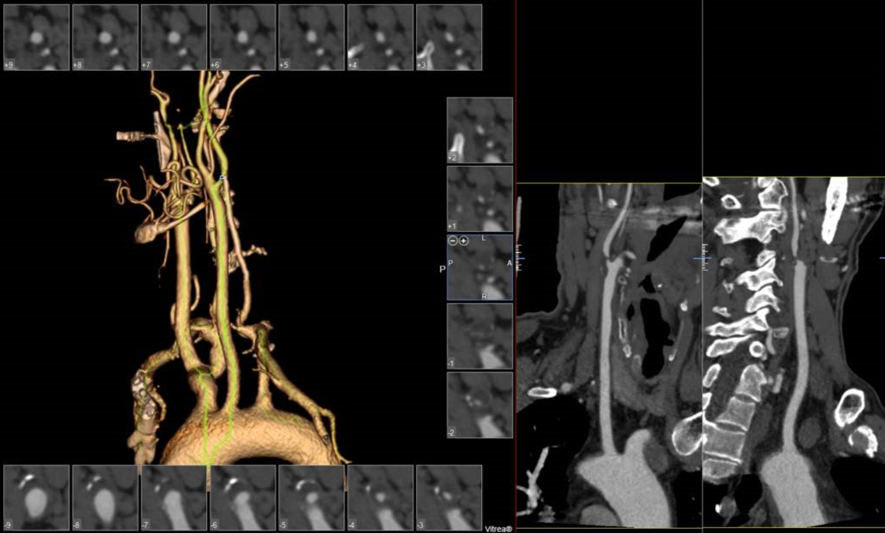Select the -2 cross-section thumbnail
Image resolution: width=885 pixels, height=533 pixels.
[x=479, y=405]
